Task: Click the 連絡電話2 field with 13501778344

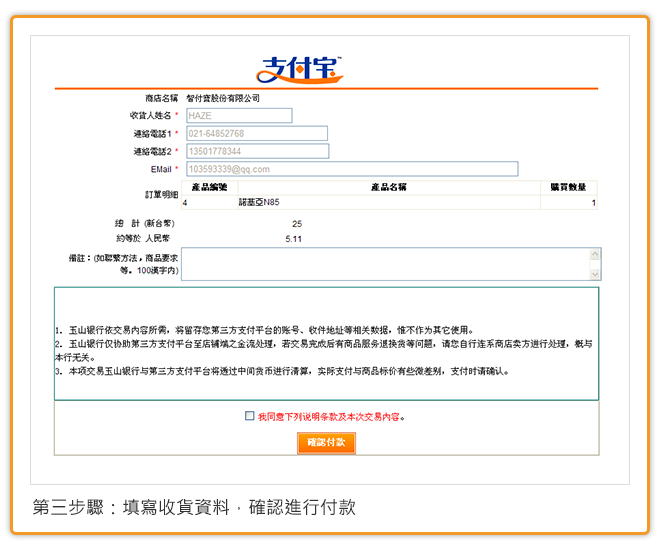Action: point(258,151)
